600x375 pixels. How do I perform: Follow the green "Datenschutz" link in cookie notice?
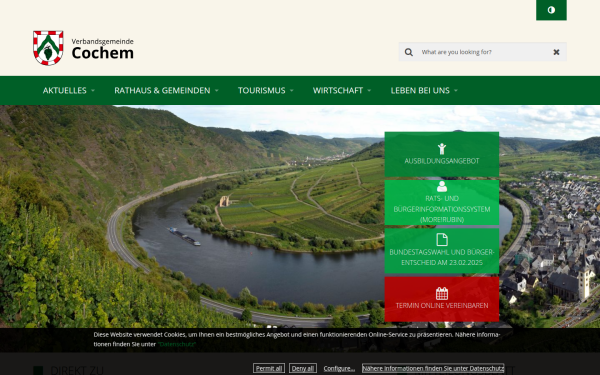pos(177,344)
